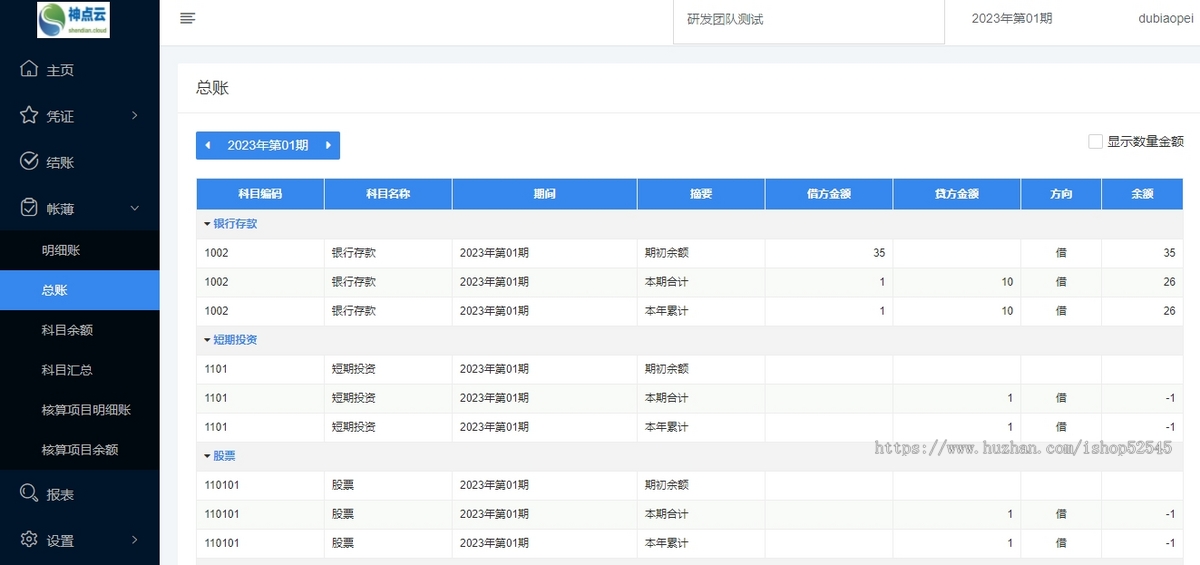
Task: Collapse the 帐簿 menu chevron
Action: [134, 208]
